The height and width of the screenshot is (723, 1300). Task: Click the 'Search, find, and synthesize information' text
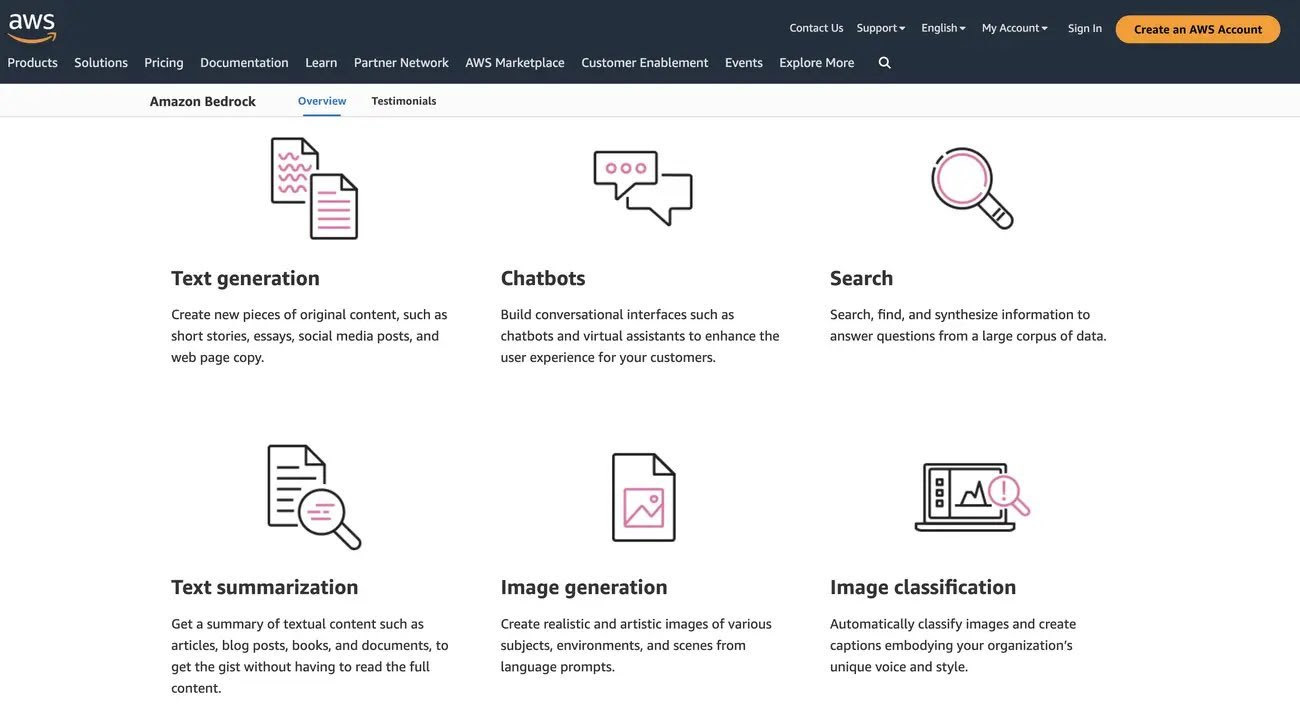(x=968, y=325)
